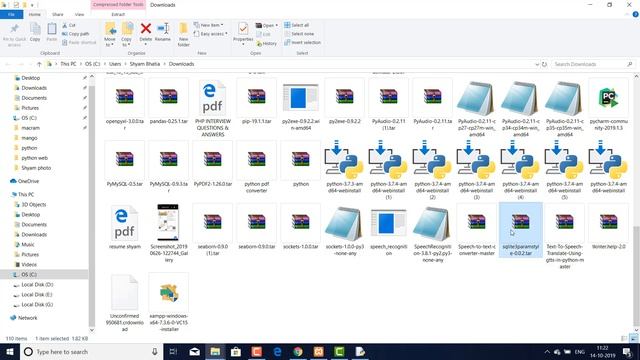This screenshot has width=640, height=360.
Task: Click Copy path button
Action: point(76,34)
